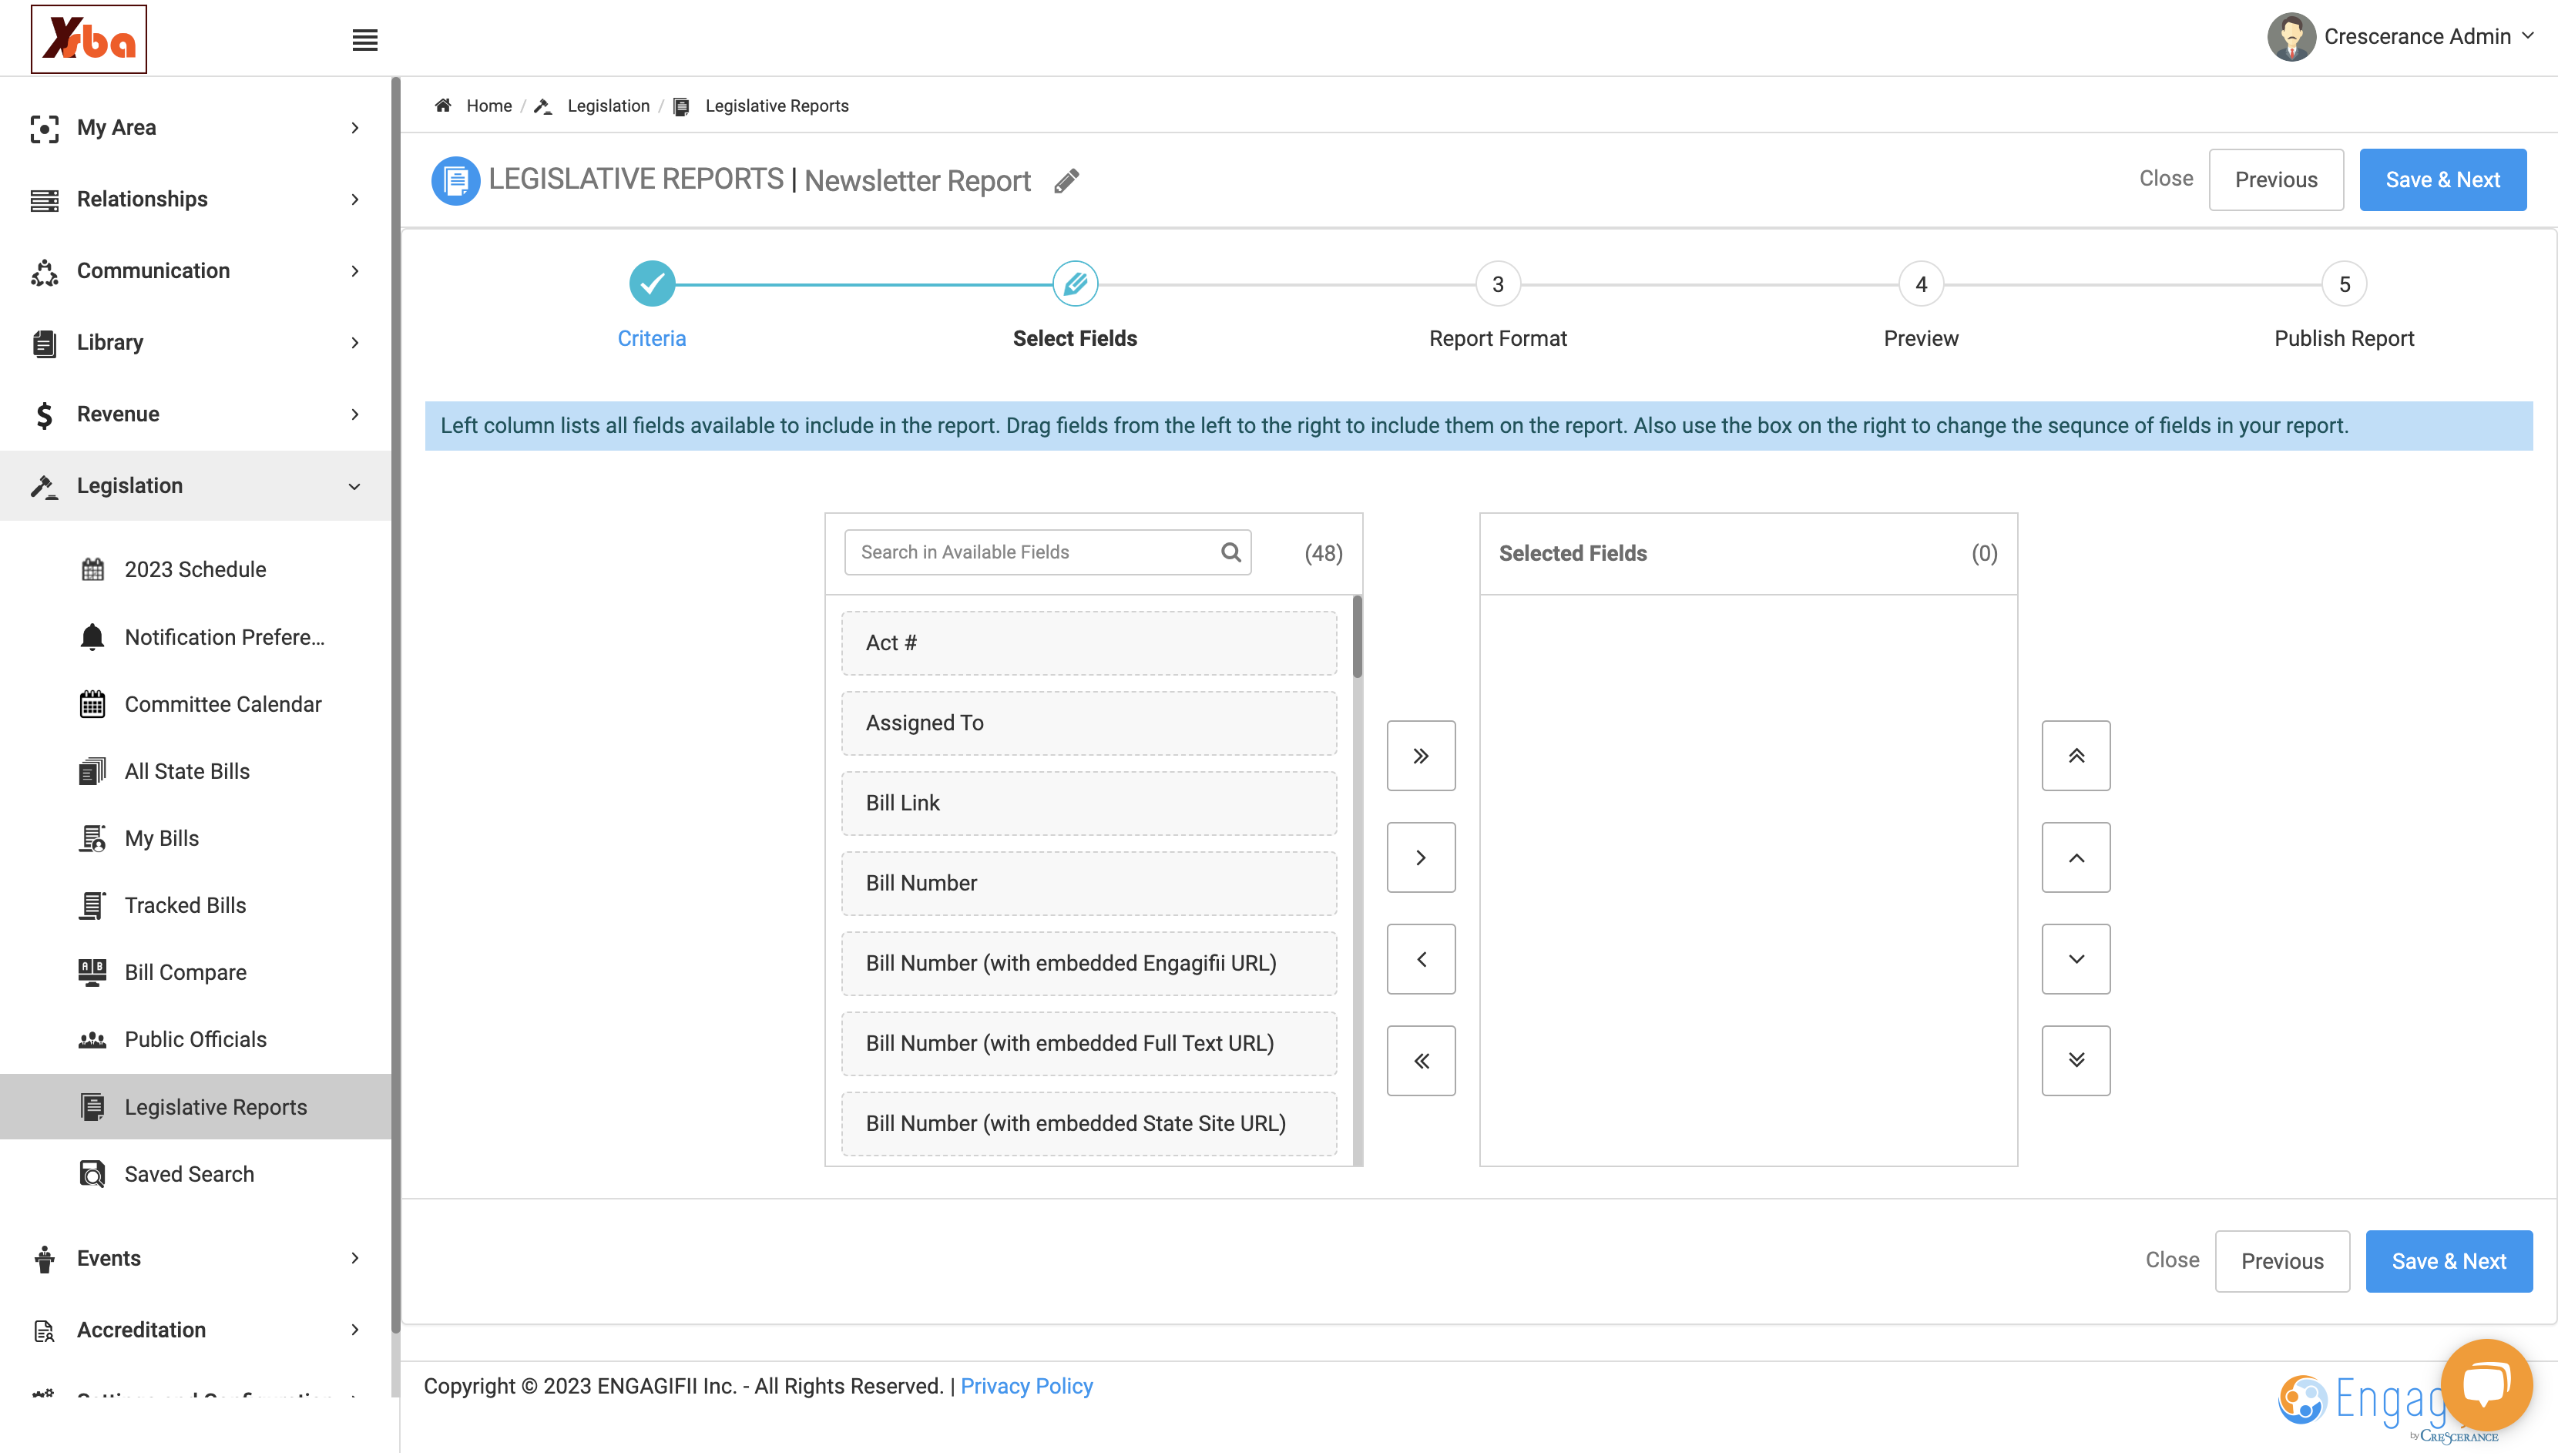Select the Bill Number field

click(1088, 883)
